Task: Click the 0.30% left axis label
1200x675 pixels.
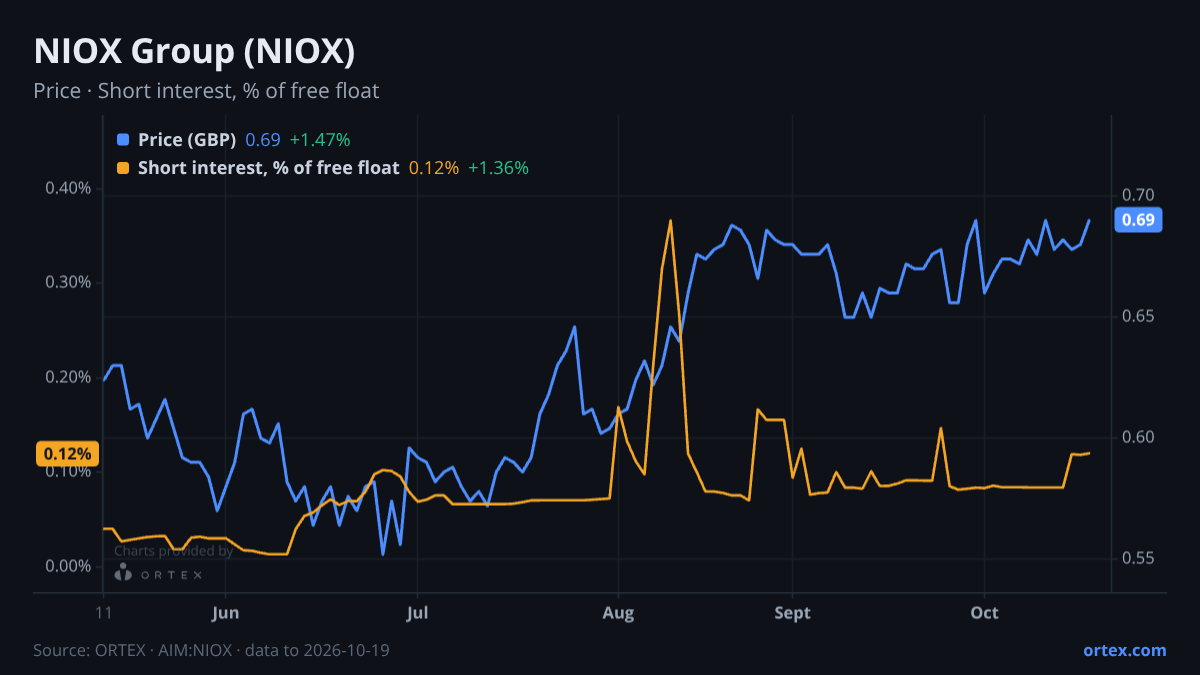Action: tap(68, 282)
